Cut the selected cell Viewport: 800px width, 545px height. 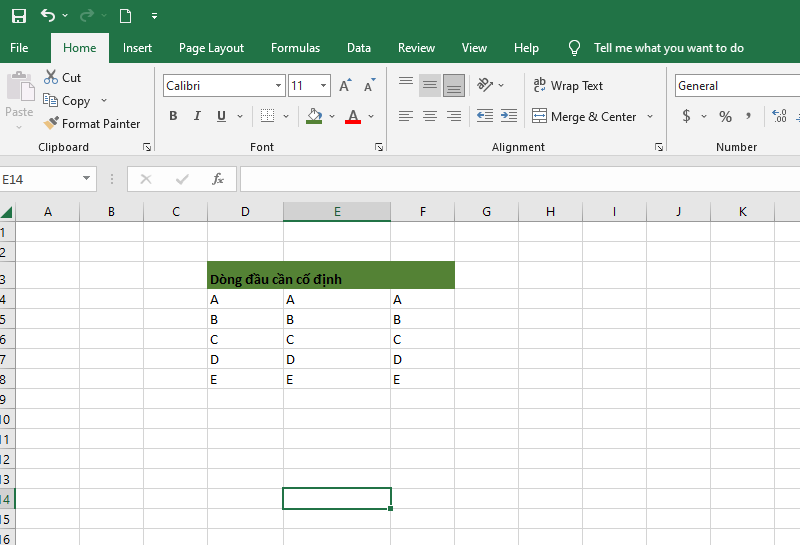pyautogui.click(x=62, y=78)
